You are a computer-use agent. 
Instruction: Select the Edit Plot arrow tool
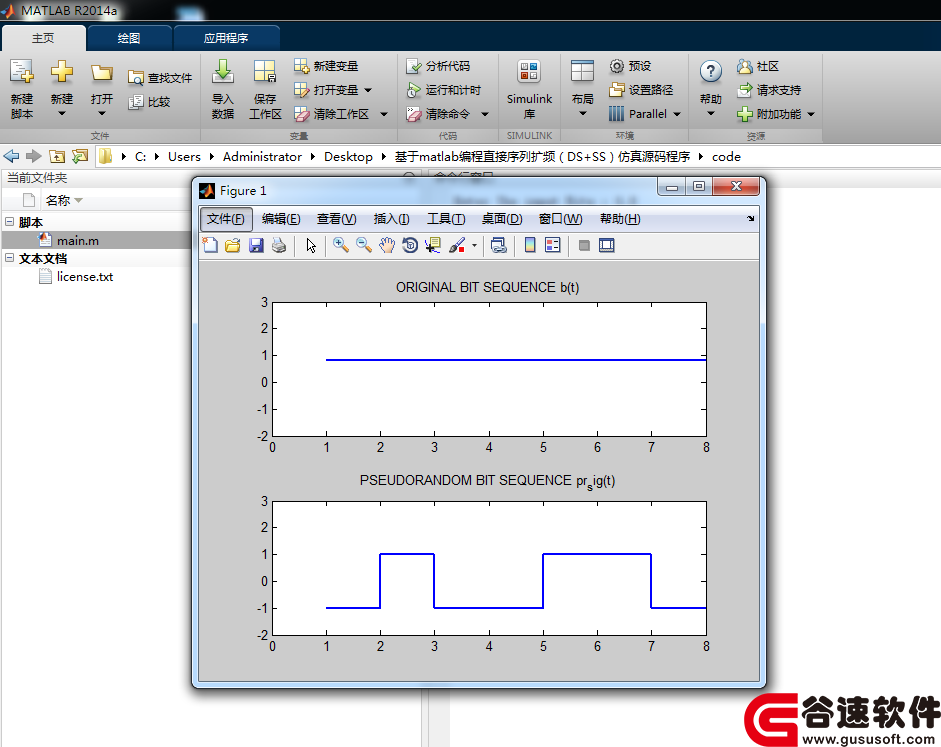[311, 245]
